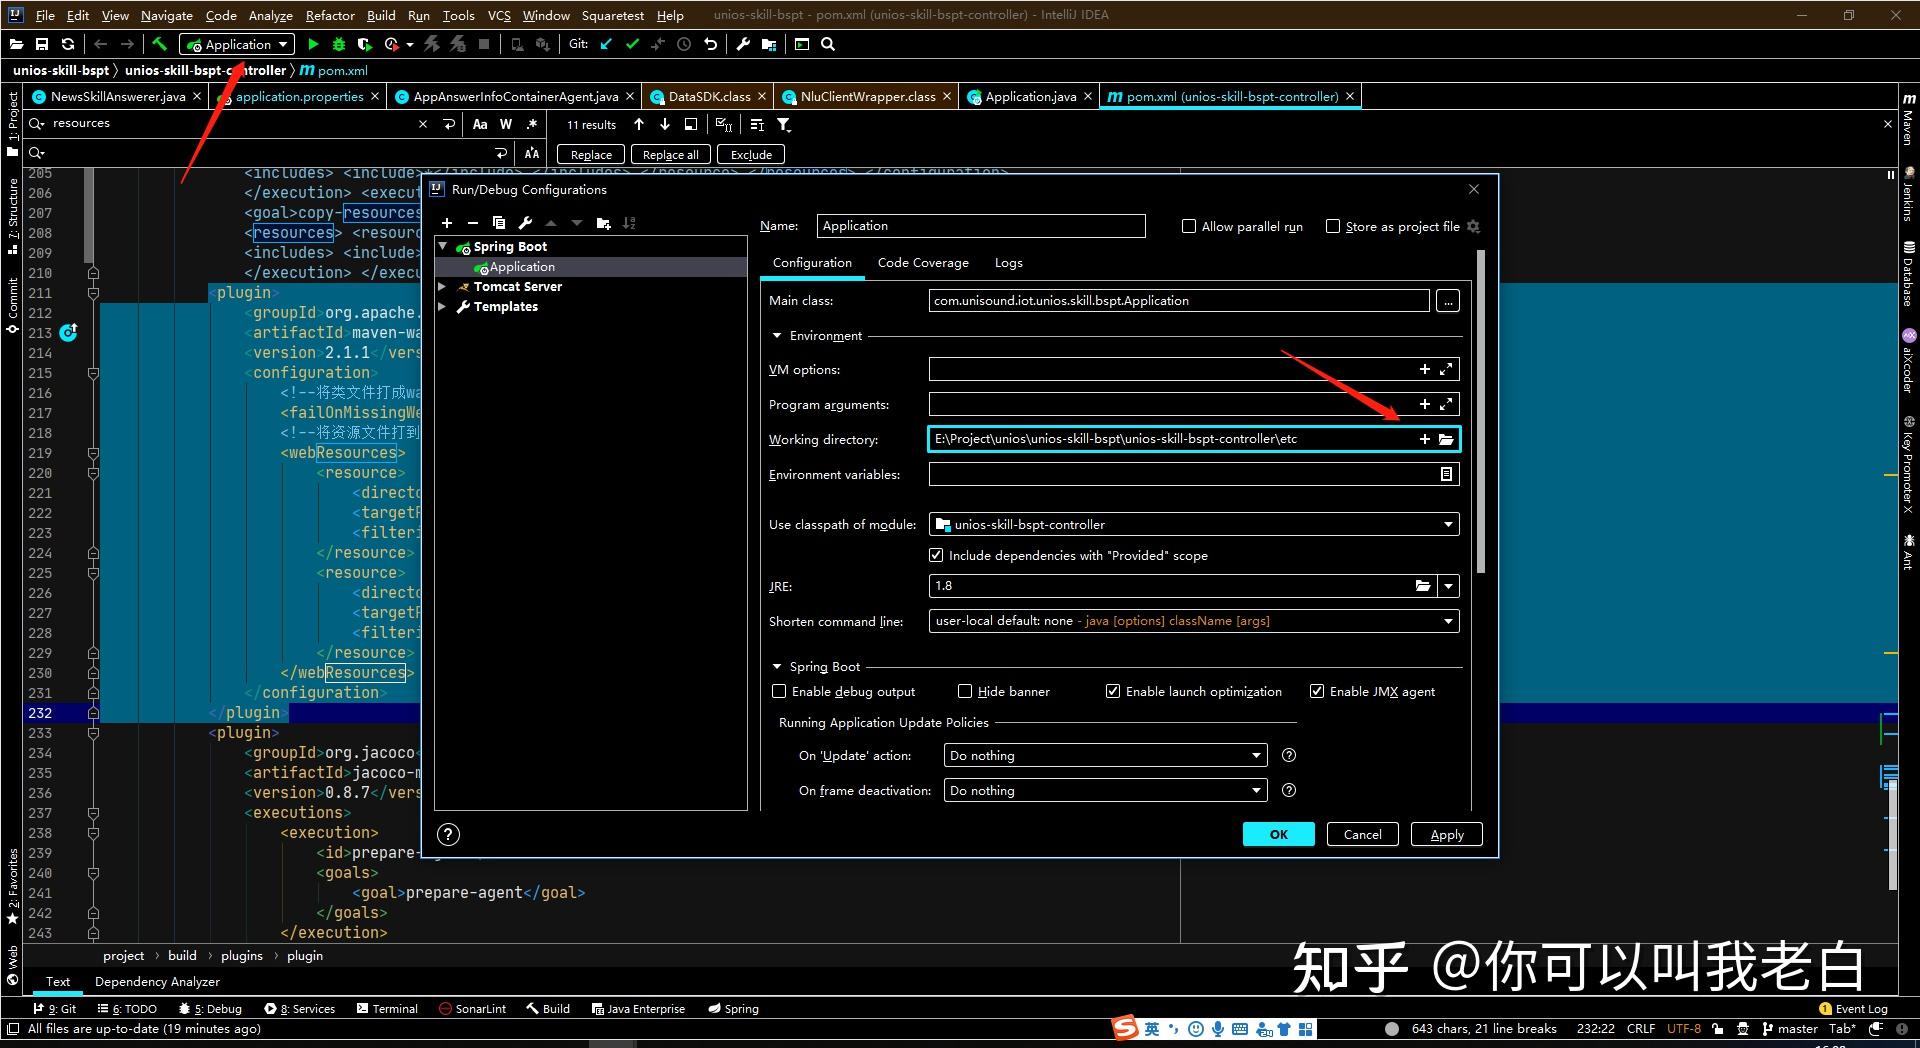Open the VCS menu
Image resolution: width=1920 pixels, height=1048 pixels.
pos(498,15)
